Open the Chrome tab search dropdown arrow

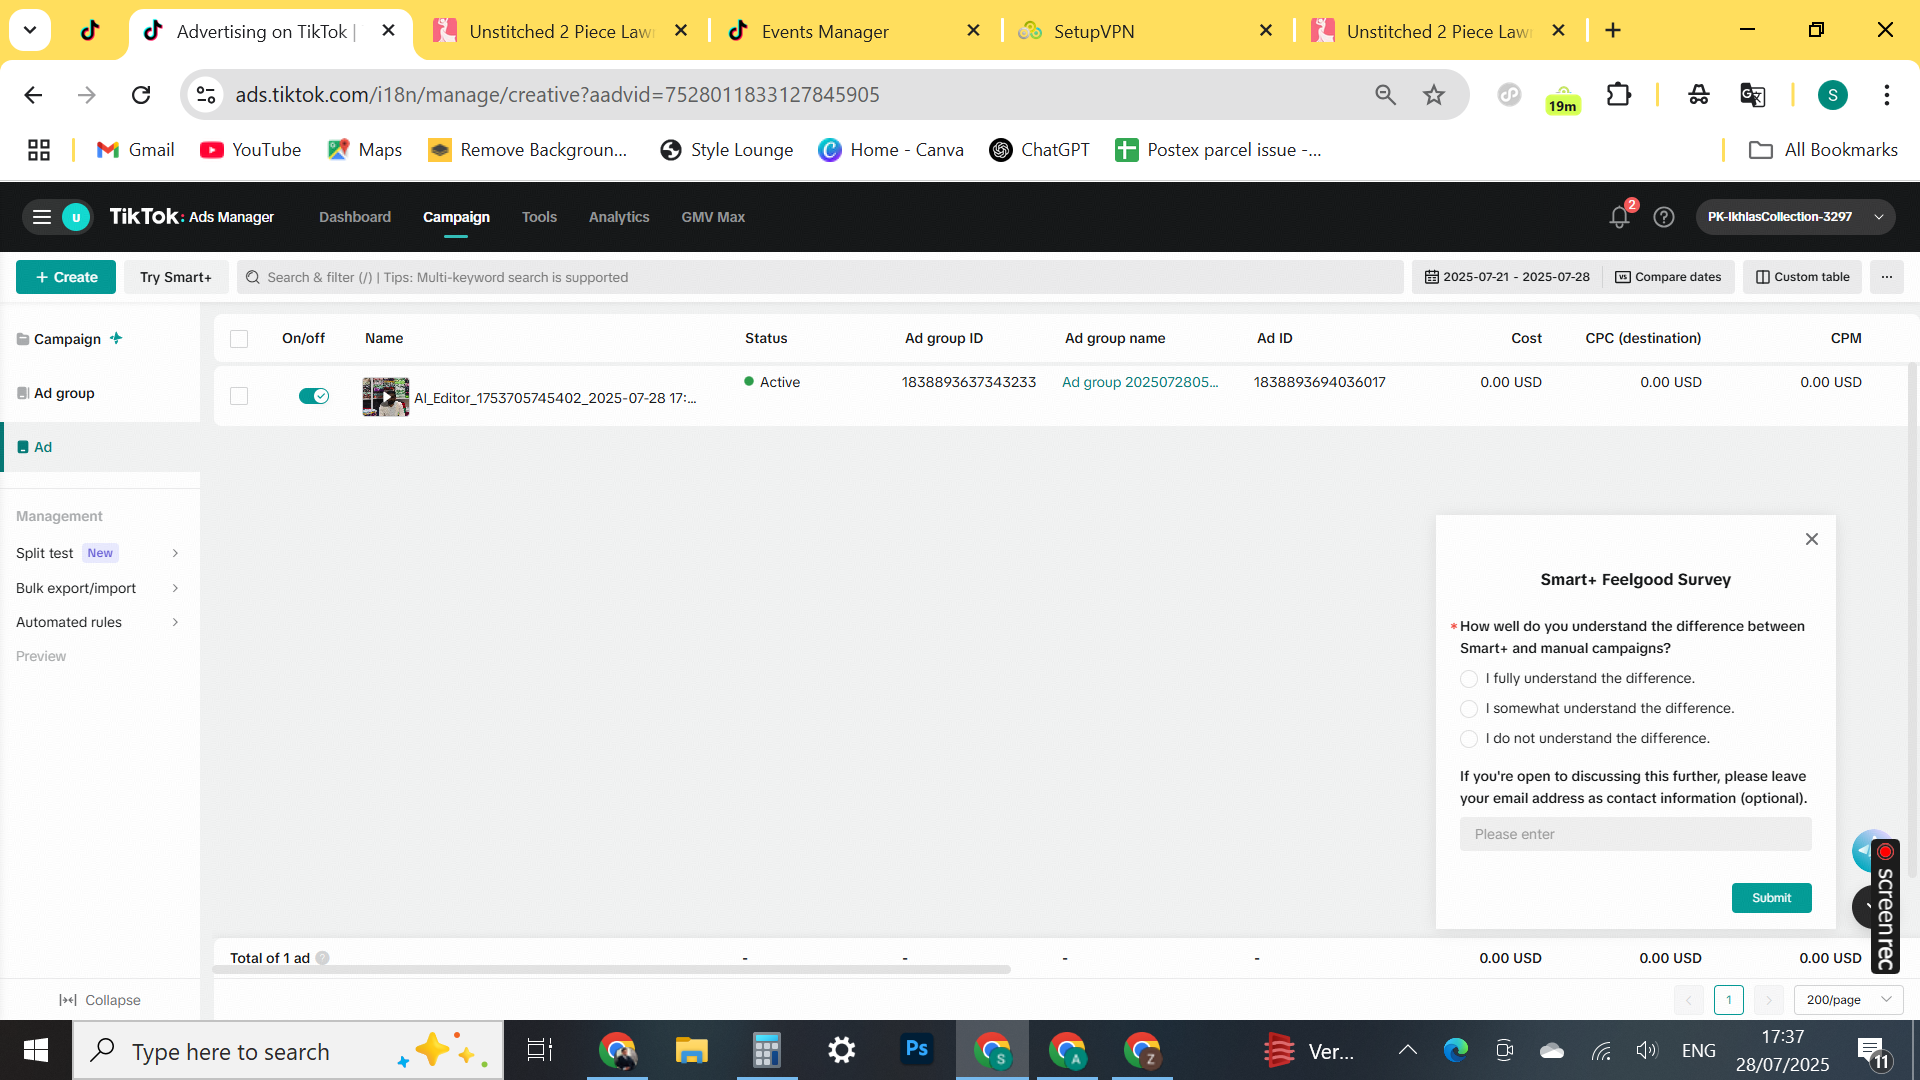[x=30, y=30]
